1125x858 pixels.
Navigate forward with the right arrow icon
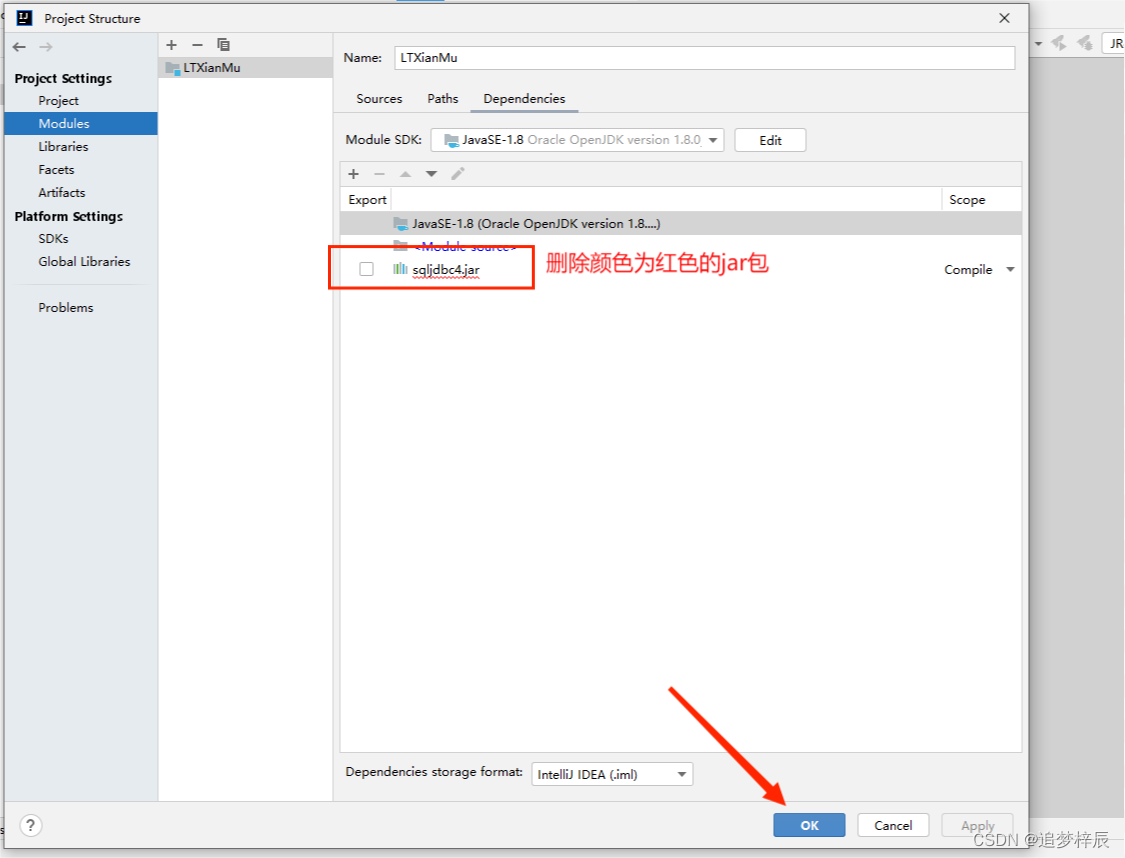[46, 47]
